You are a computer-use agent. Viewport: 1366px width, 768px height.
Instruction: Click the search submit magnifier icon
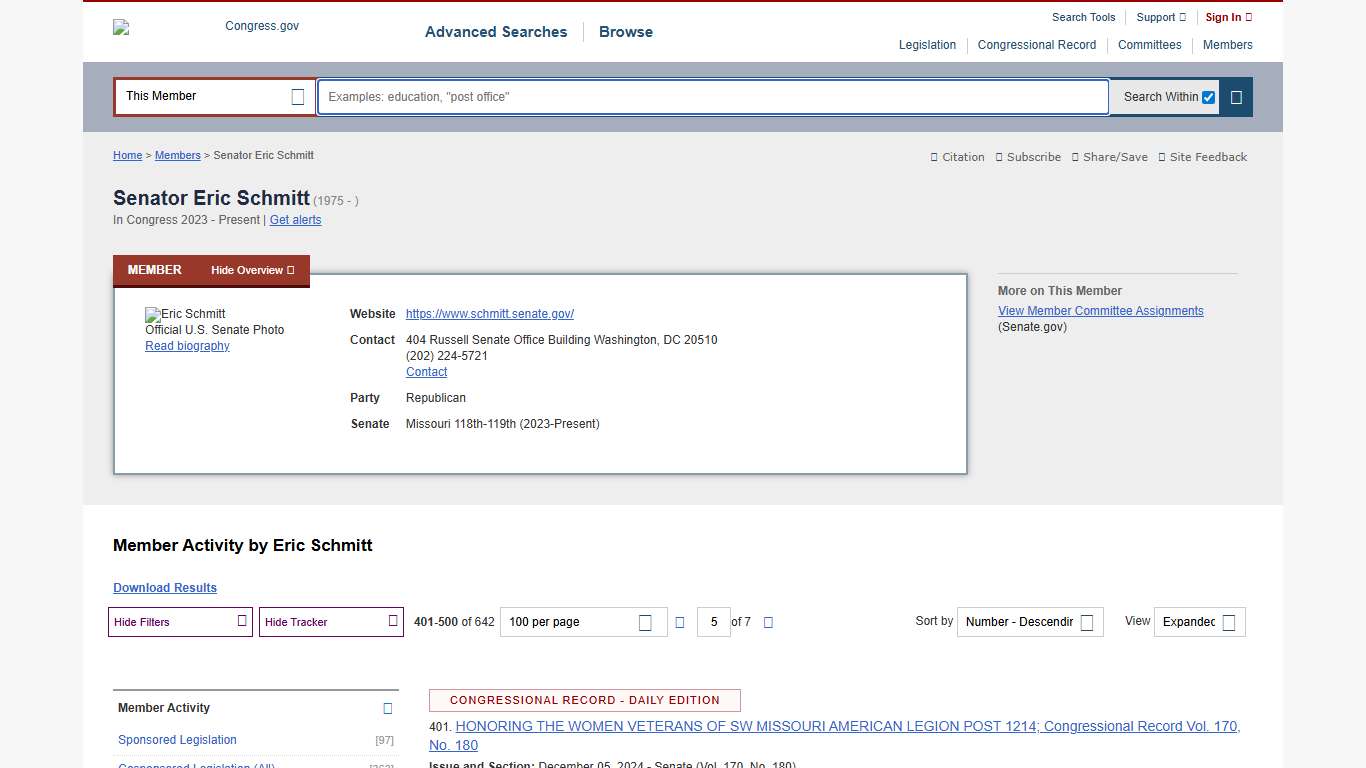point(1236,97)
